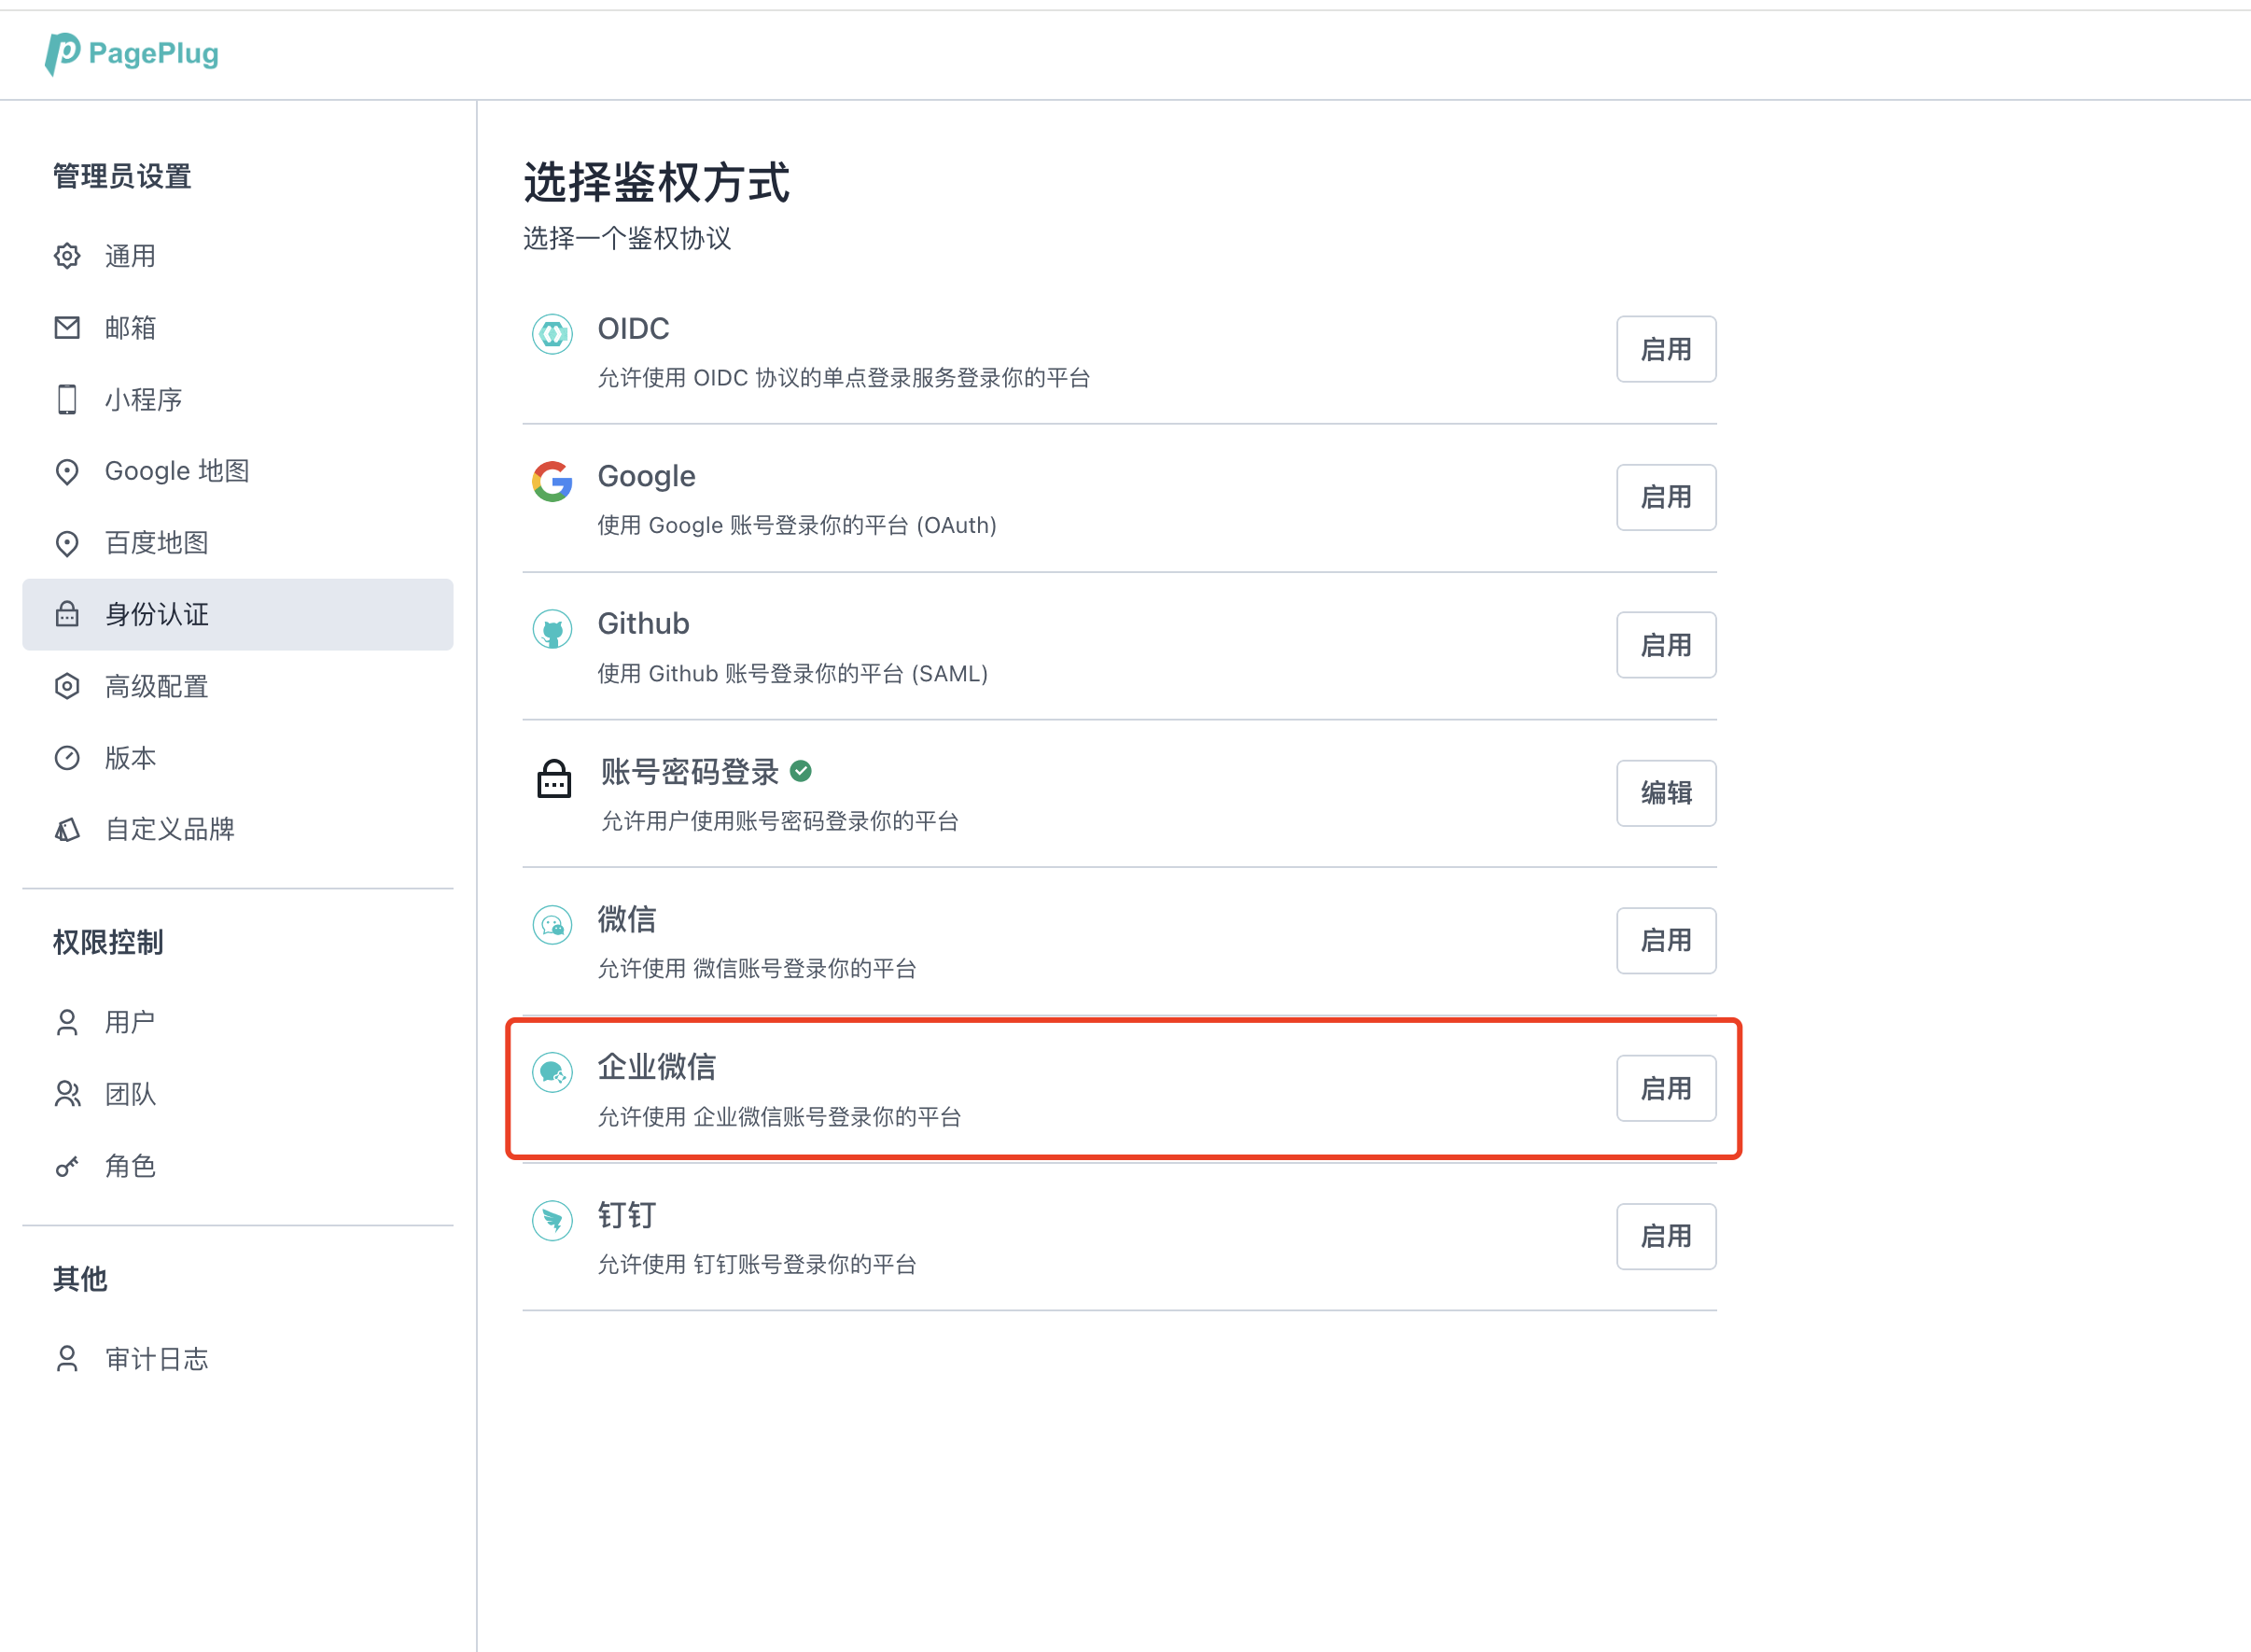This screenshot has height=1652, width=2251.
Task: Enable 钉钉 login with 启用 button
Action: tap(1666, 1236)
